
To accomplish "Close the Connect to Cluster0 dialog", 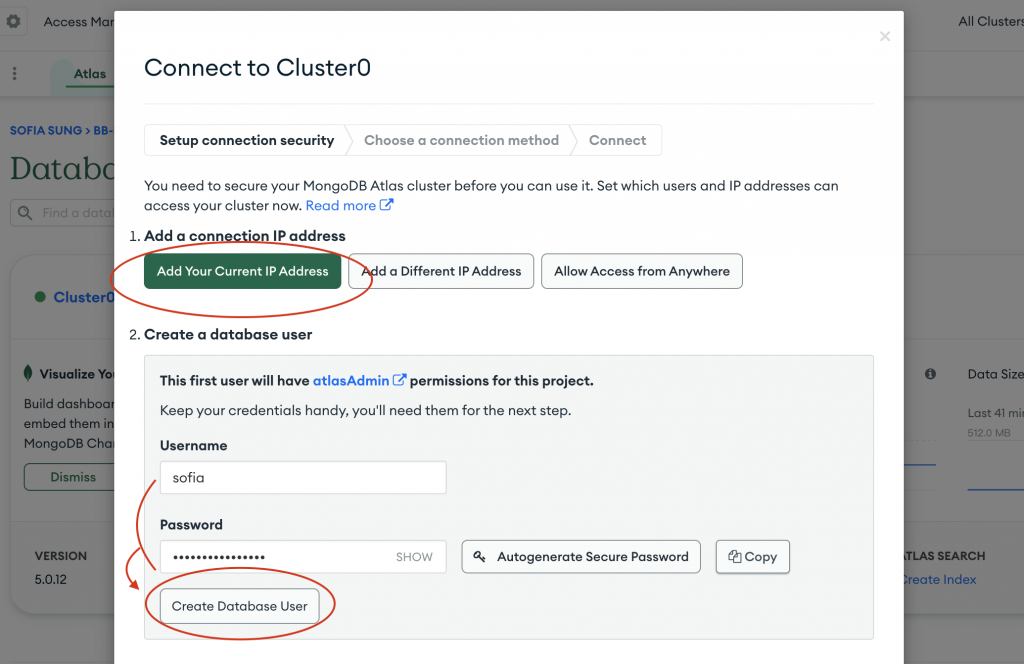I will click(884, 37).
